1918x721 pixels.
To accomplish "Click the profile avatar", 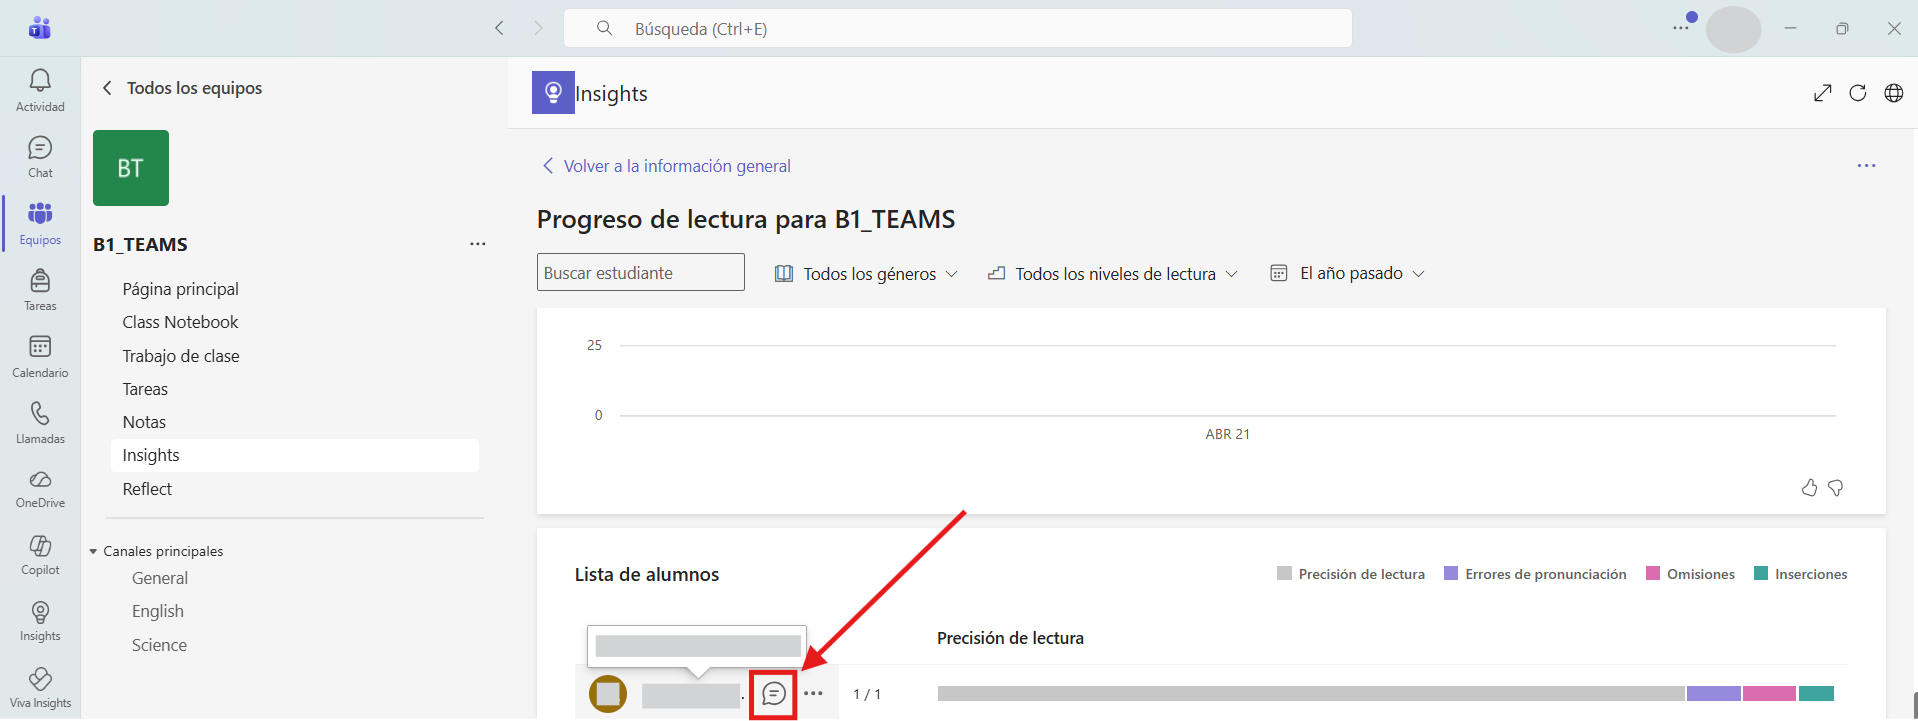I will click(x=1733, y=29).
